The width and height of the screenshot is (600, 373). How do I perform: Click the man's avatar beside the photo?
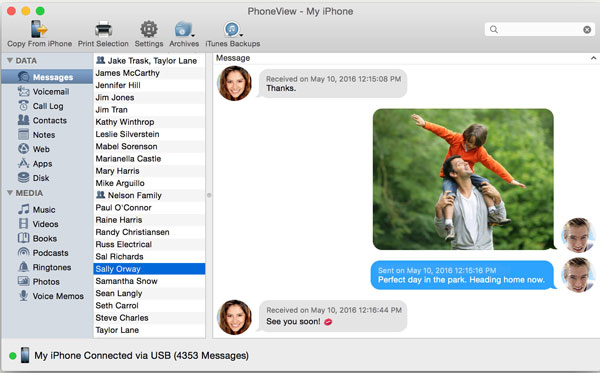pos(578,235)
